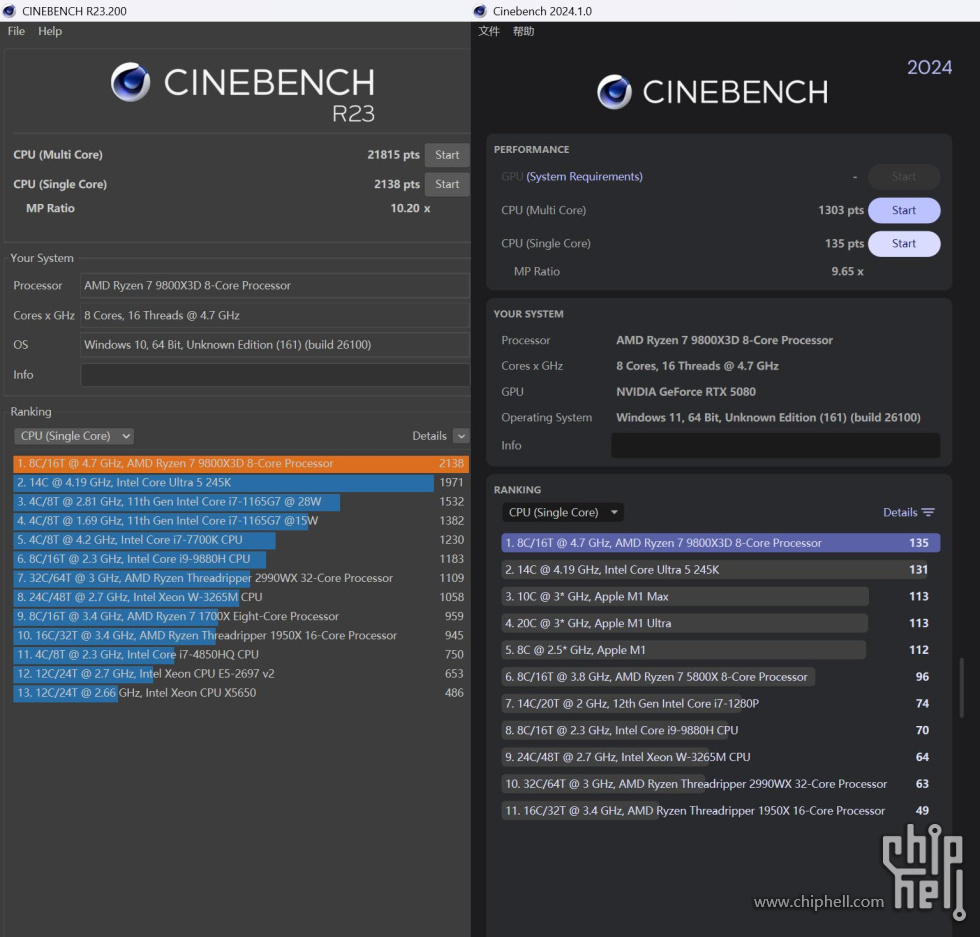This screenshot has width=980, height=937.
Task: Select R23 rank 12 Xeon E5-2697 v2 row
Action: [x=241, y=674]
